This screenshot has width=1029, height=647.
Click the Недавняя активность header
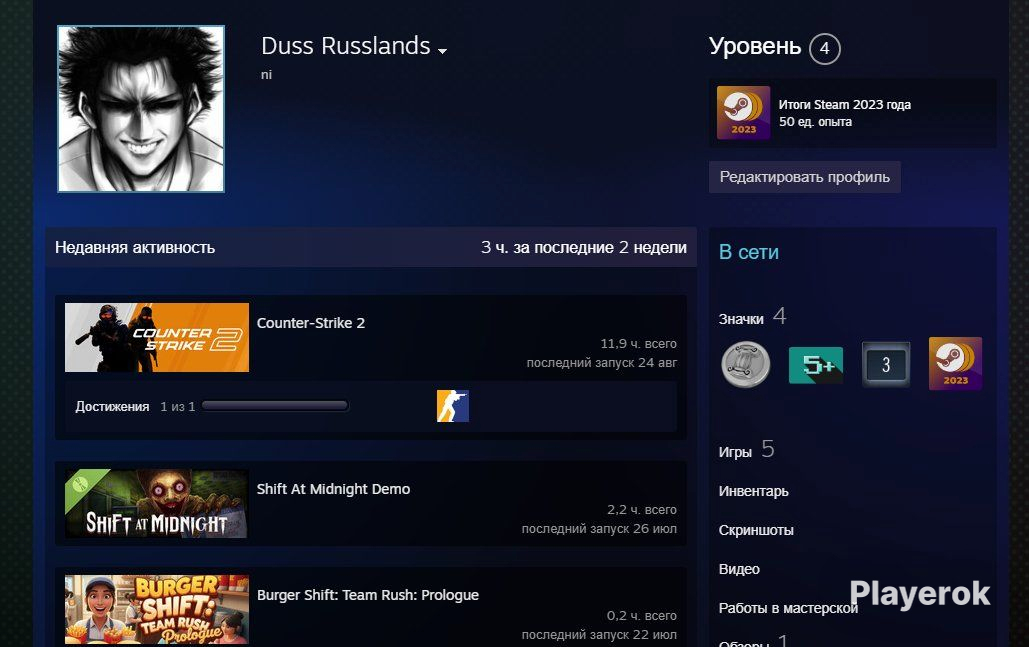click(135, 247)
